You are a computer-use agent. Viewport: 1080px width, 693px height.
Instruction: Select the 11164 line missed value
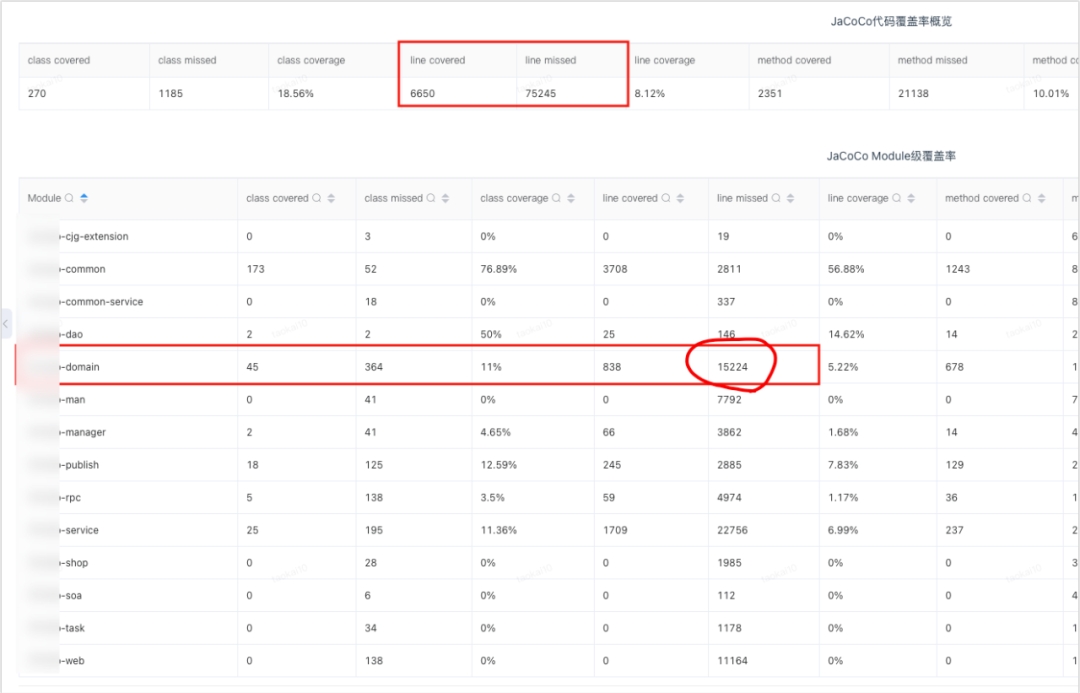[x=732, y=661]
